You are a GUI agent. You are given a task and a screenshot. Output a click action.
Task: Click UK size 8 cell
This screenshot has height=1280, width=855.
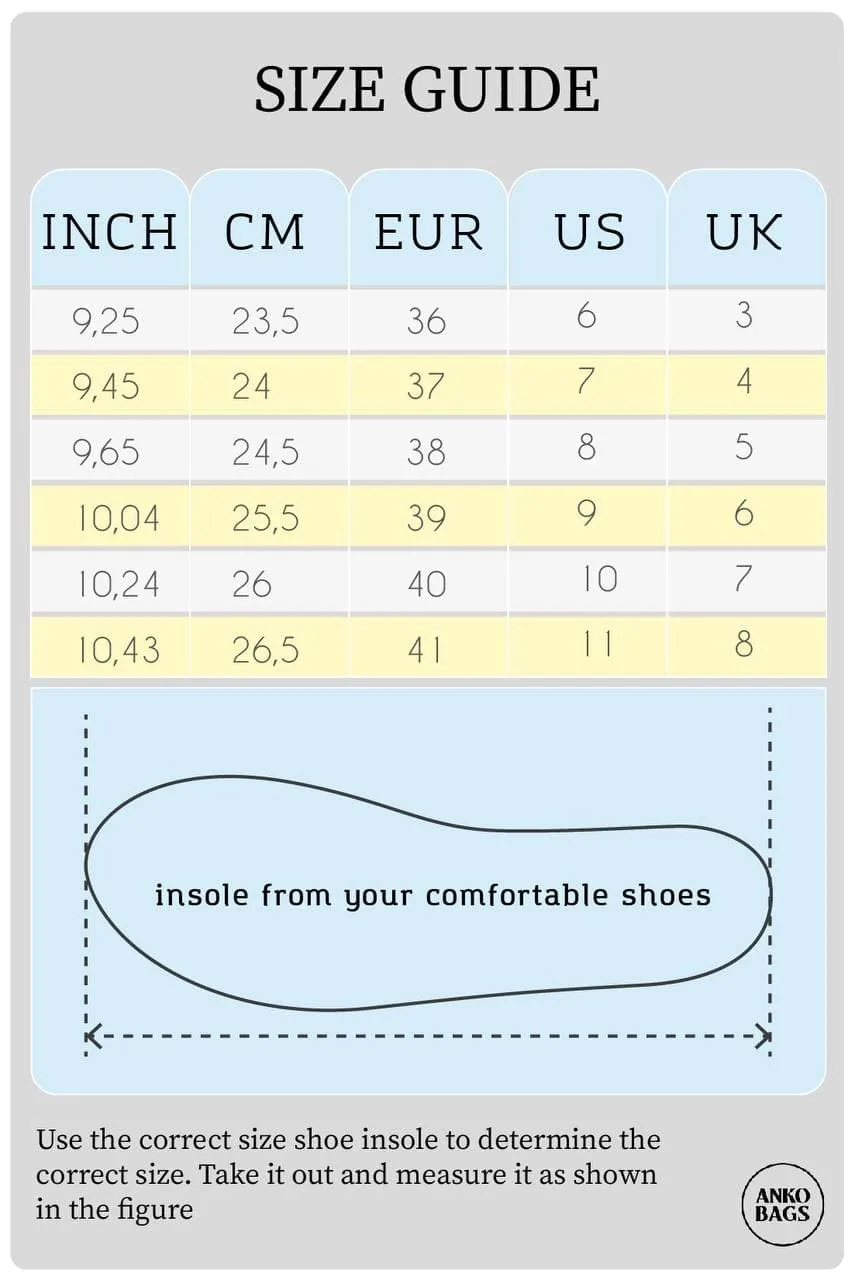point(744,644)
